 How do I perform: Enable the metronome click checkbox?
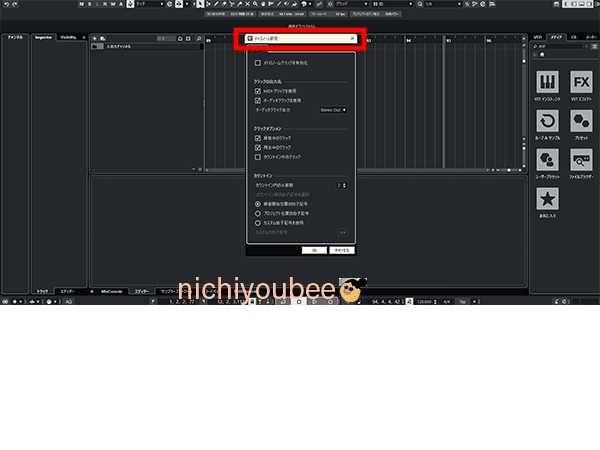257,62
